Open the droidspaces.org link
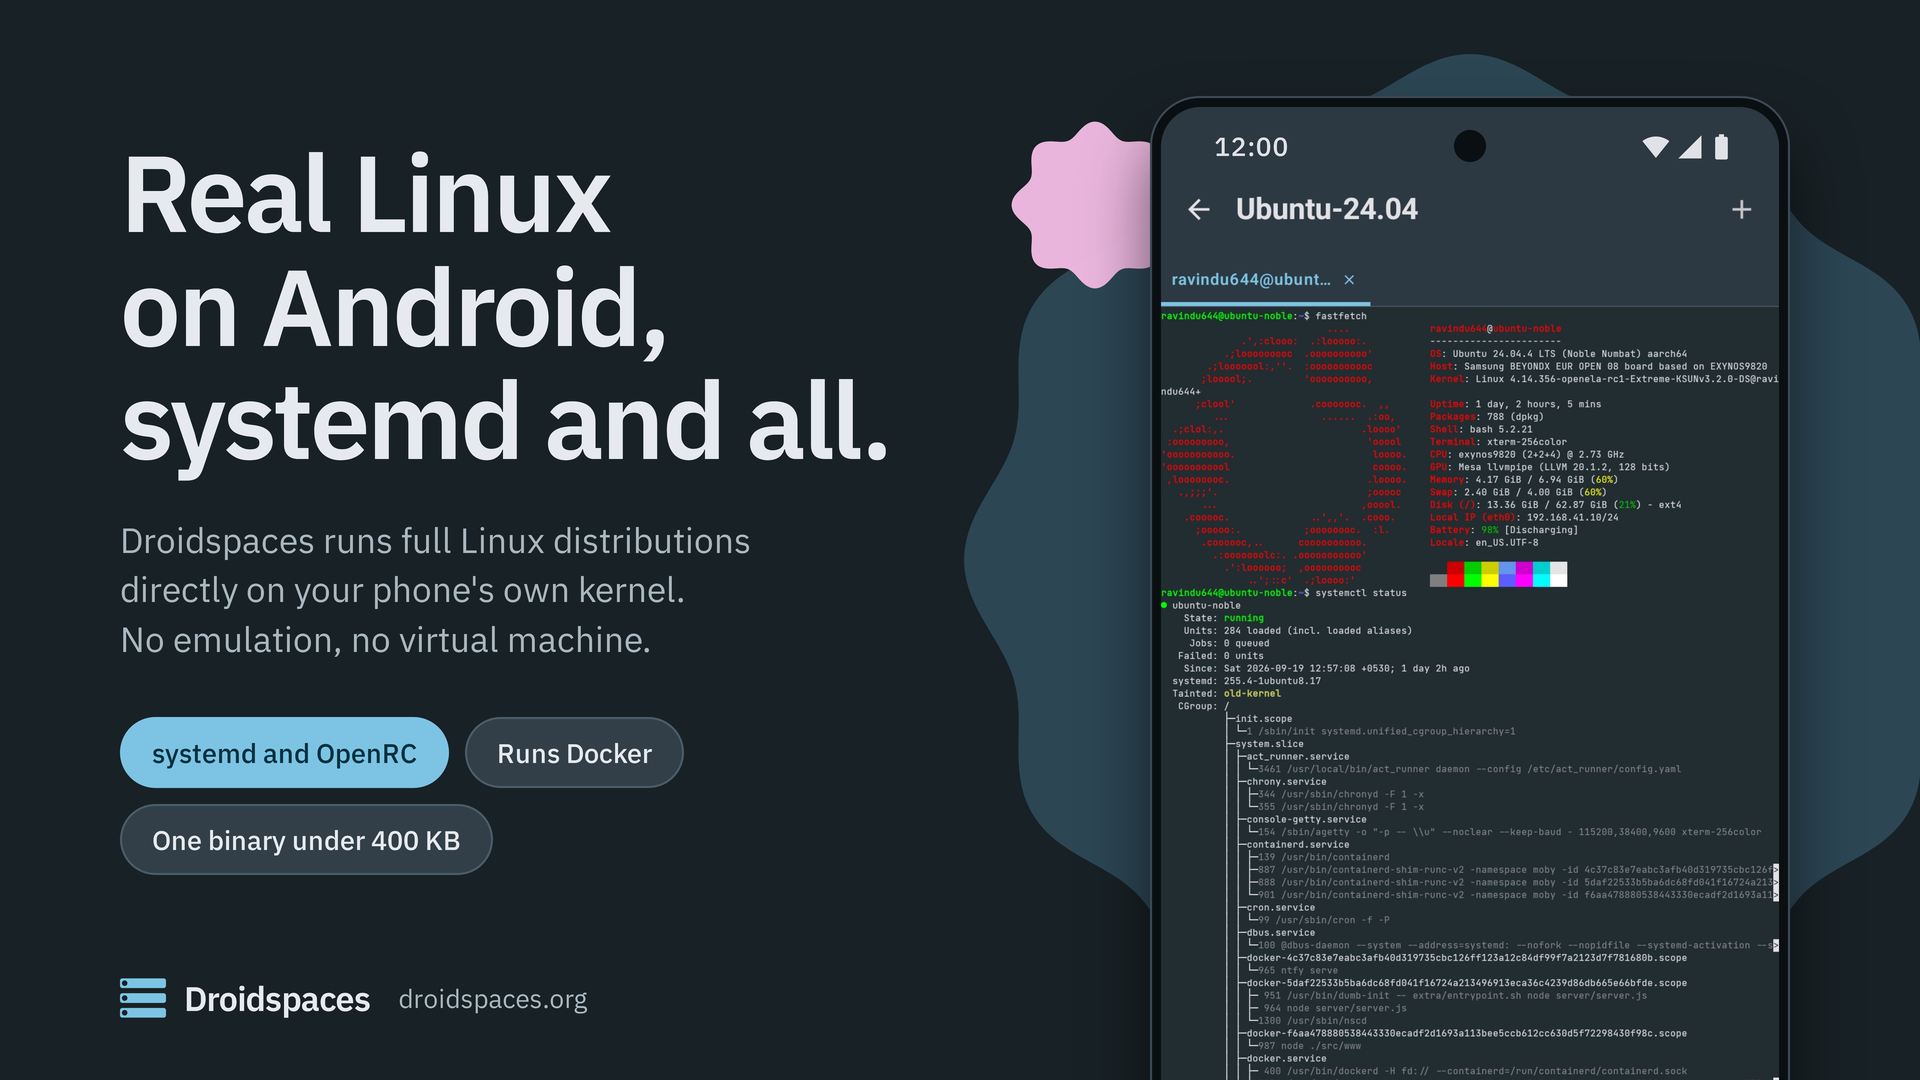Viewport: 1920px width, 1080px height. pos(493,999)
